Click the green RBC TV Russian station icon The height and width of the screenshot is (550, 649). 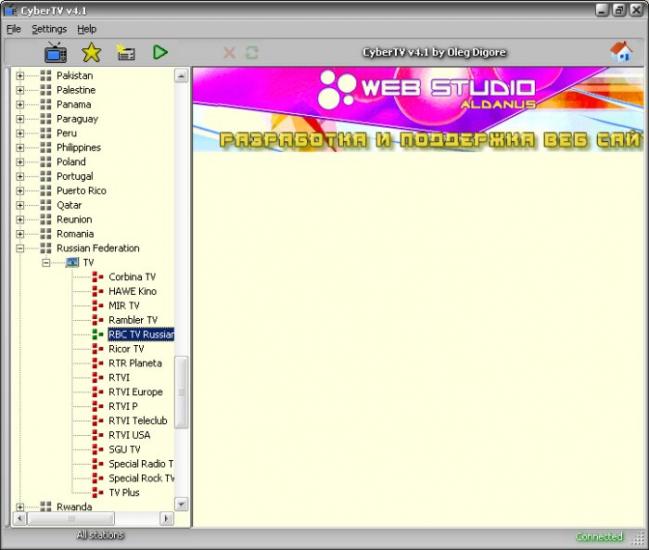pos(98,334)
